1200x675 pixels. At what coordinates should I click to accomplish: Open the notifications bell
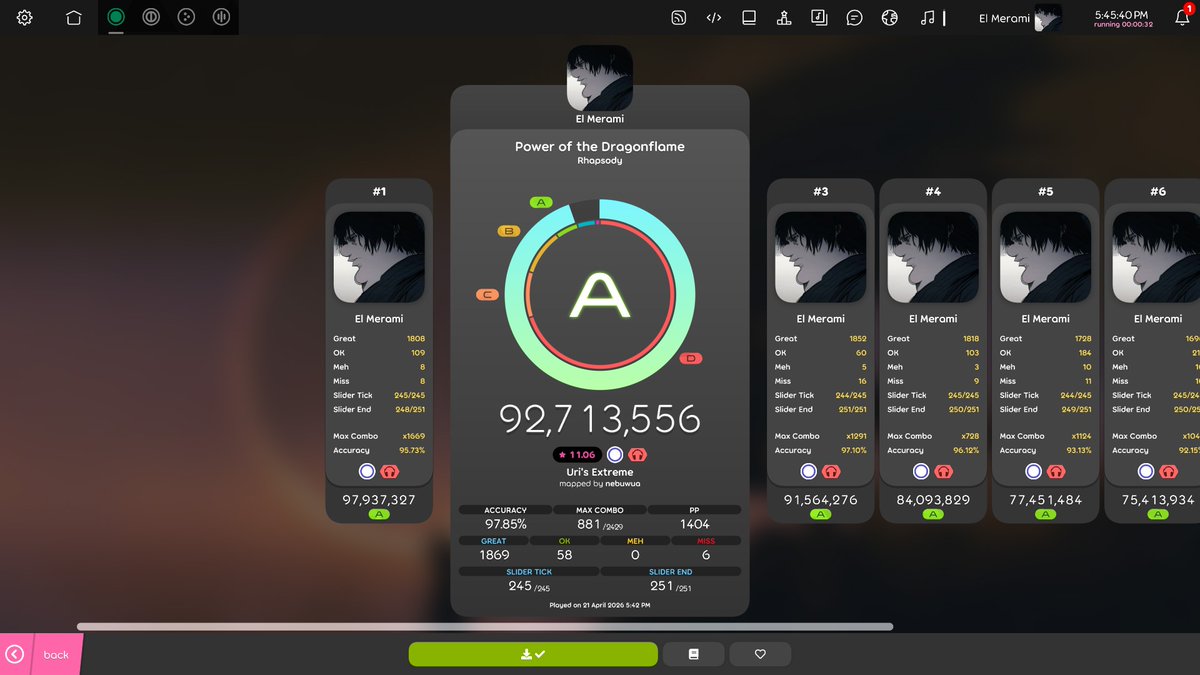[1182, 17]
